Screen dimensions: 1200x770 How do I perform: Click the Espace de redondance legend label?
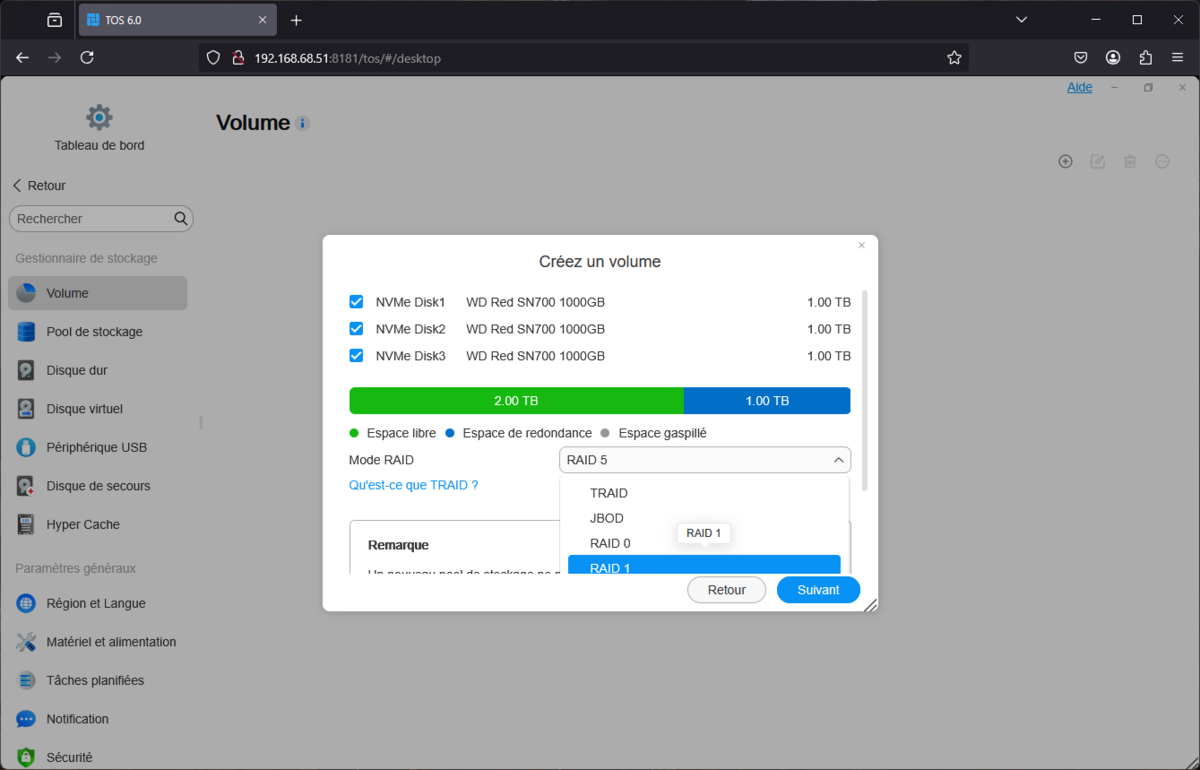click(527, 433)
